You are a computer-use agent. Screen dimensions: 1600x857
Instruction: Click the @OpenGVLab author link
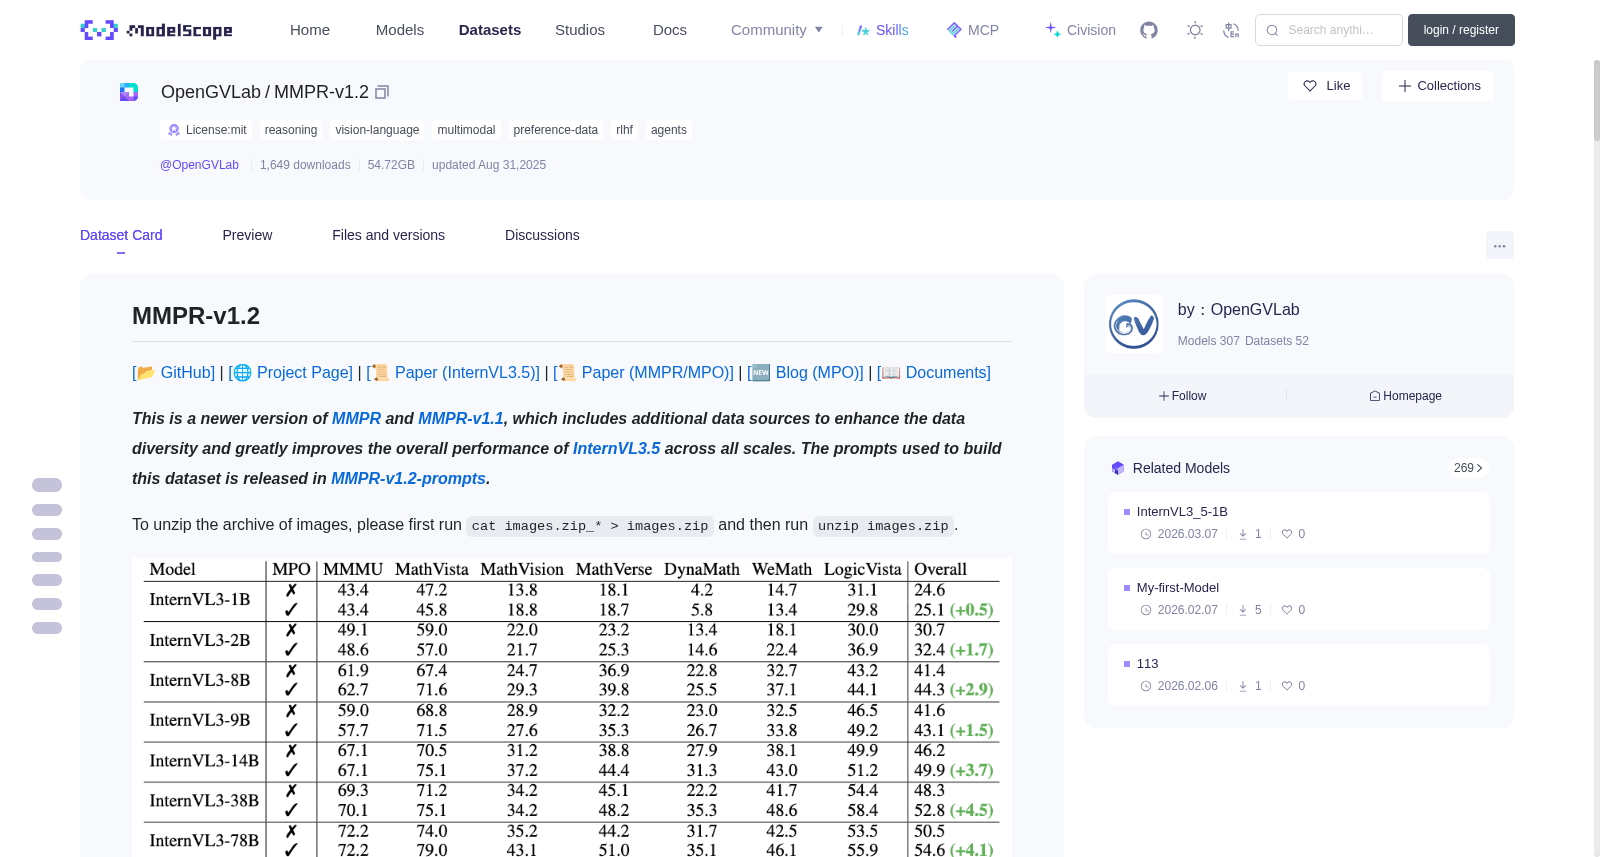(200, 165)
